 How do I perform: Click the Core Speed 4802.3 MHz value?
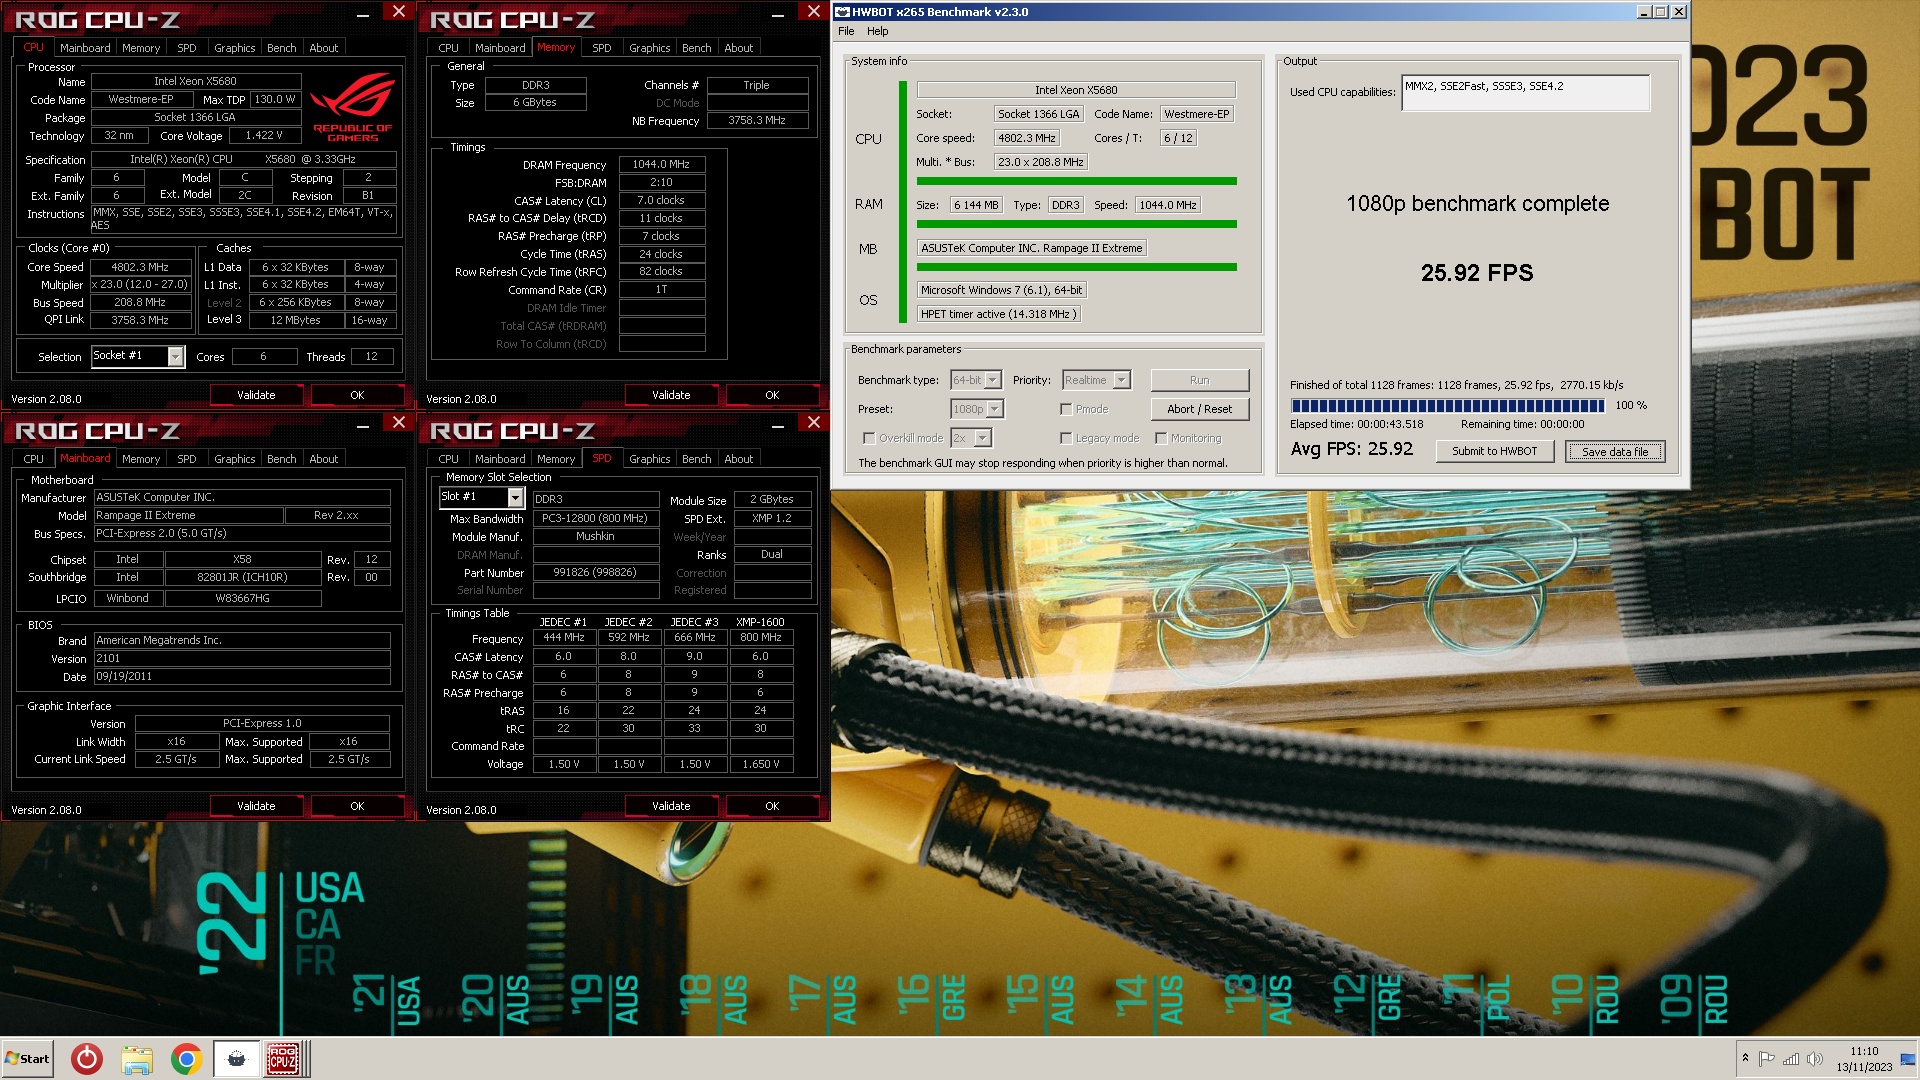click(140, 267)
